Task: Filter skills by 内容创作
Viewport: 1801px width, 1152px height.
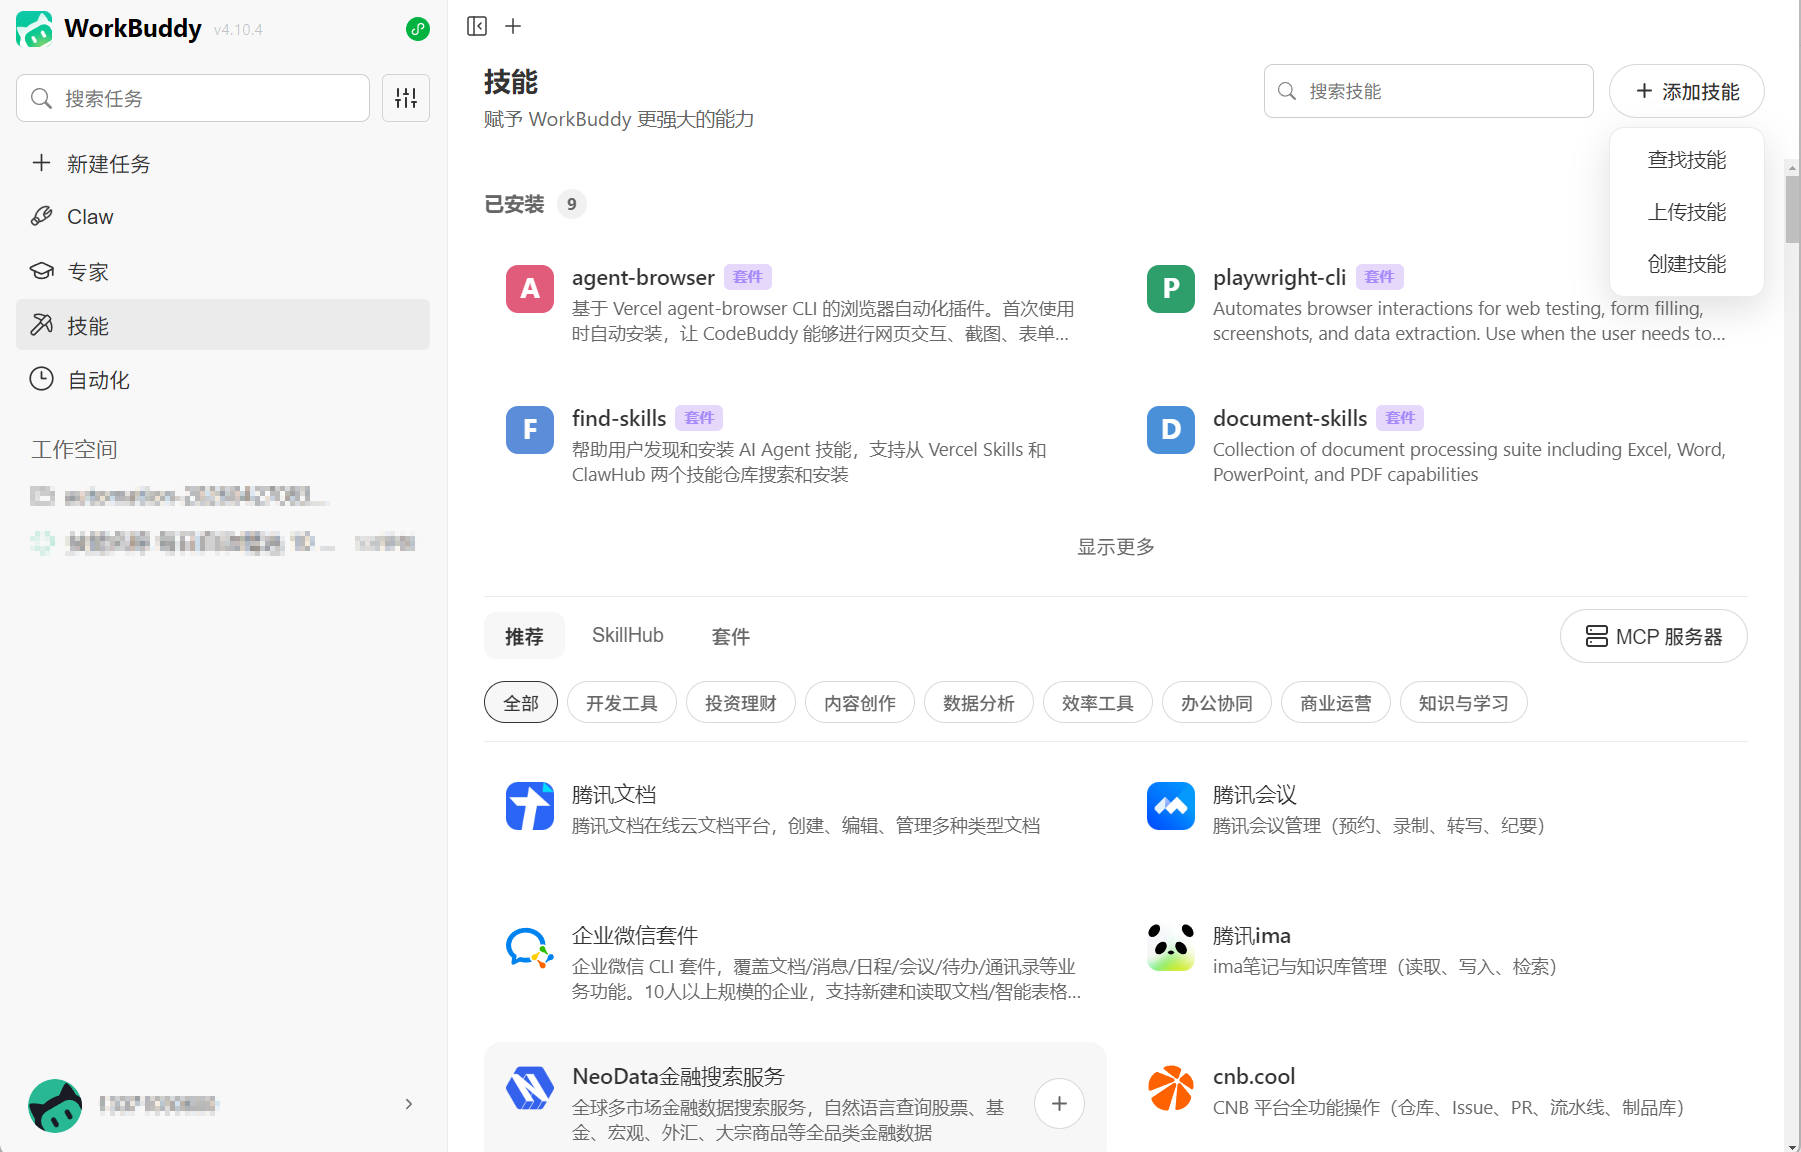Action: click(860, 703)
